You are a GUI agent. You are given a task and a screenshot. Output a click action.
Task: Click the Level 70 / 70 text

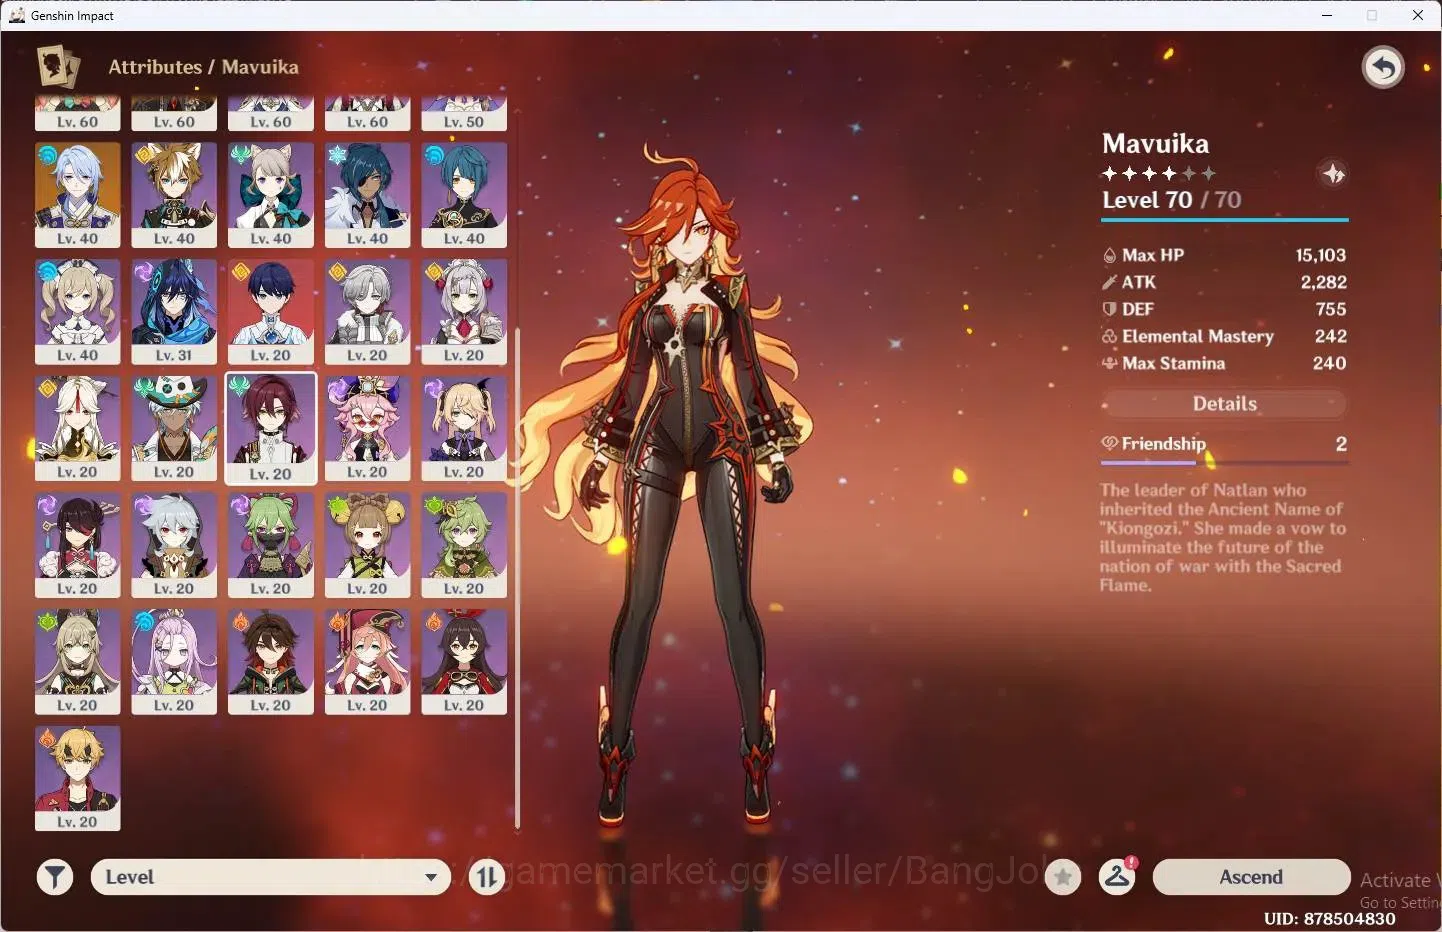pyautogui.click(x=1171, y=200)
